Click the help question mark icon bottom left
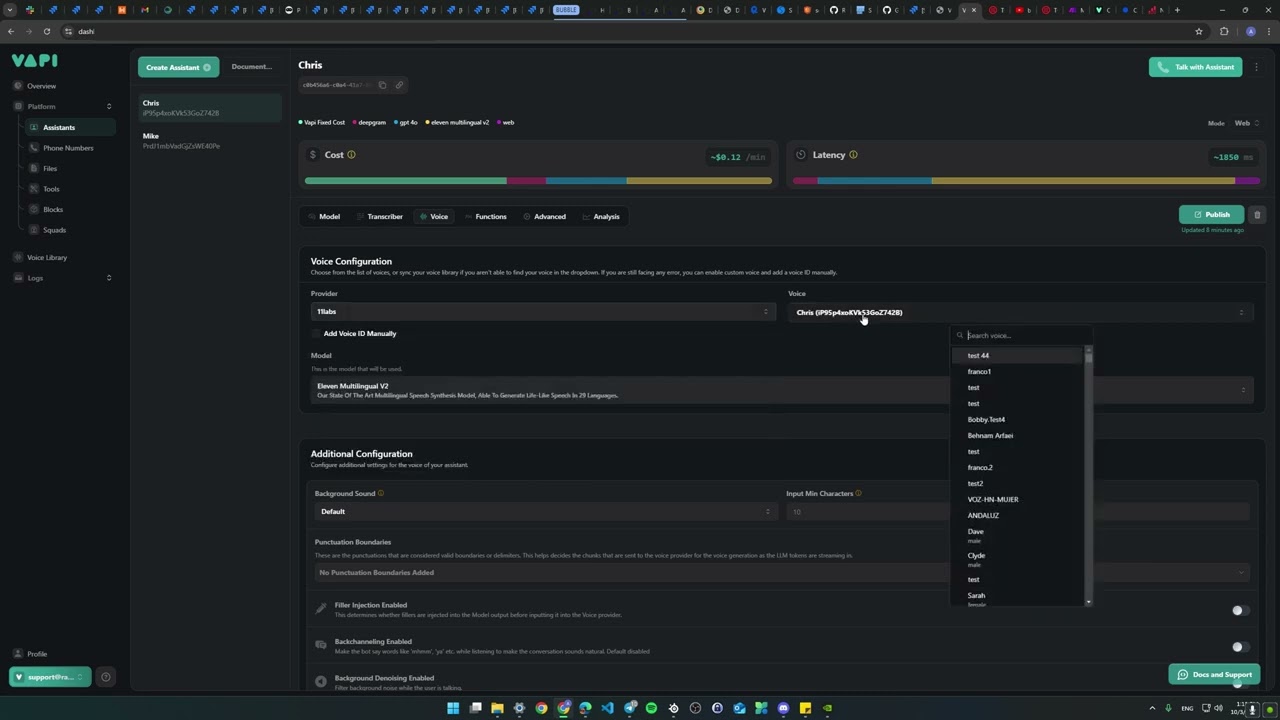The image size is (1280, 720). (x=106, y=677)
